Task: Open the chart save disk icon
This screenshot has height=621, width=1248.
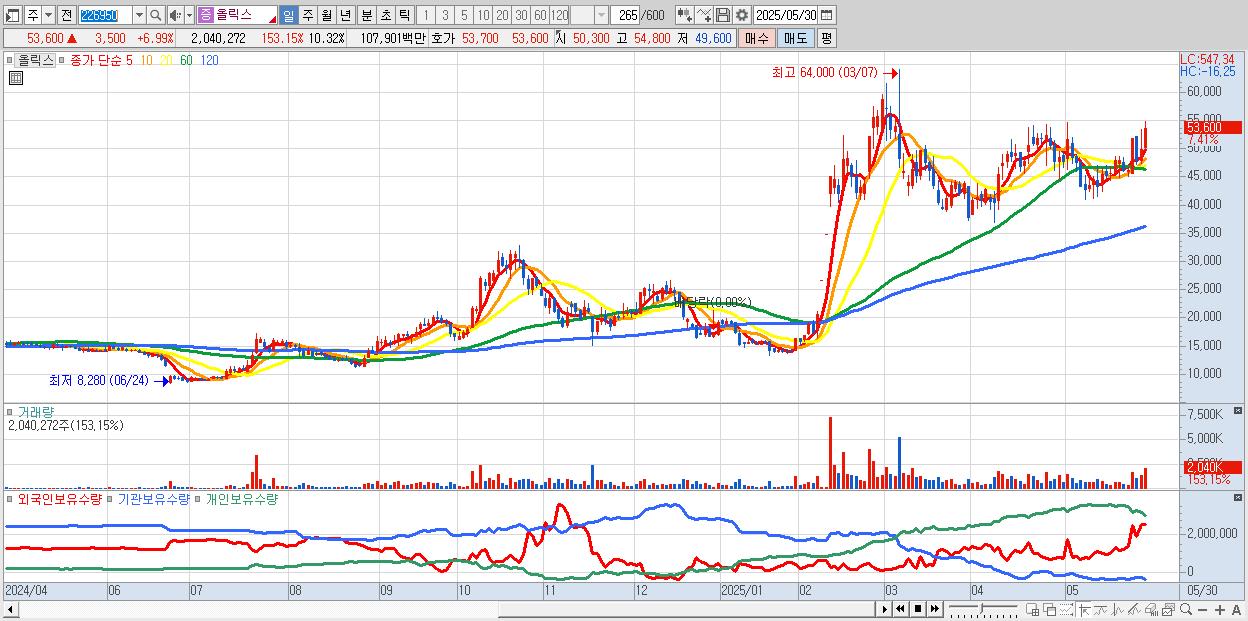Action: [x=722, y=15]
